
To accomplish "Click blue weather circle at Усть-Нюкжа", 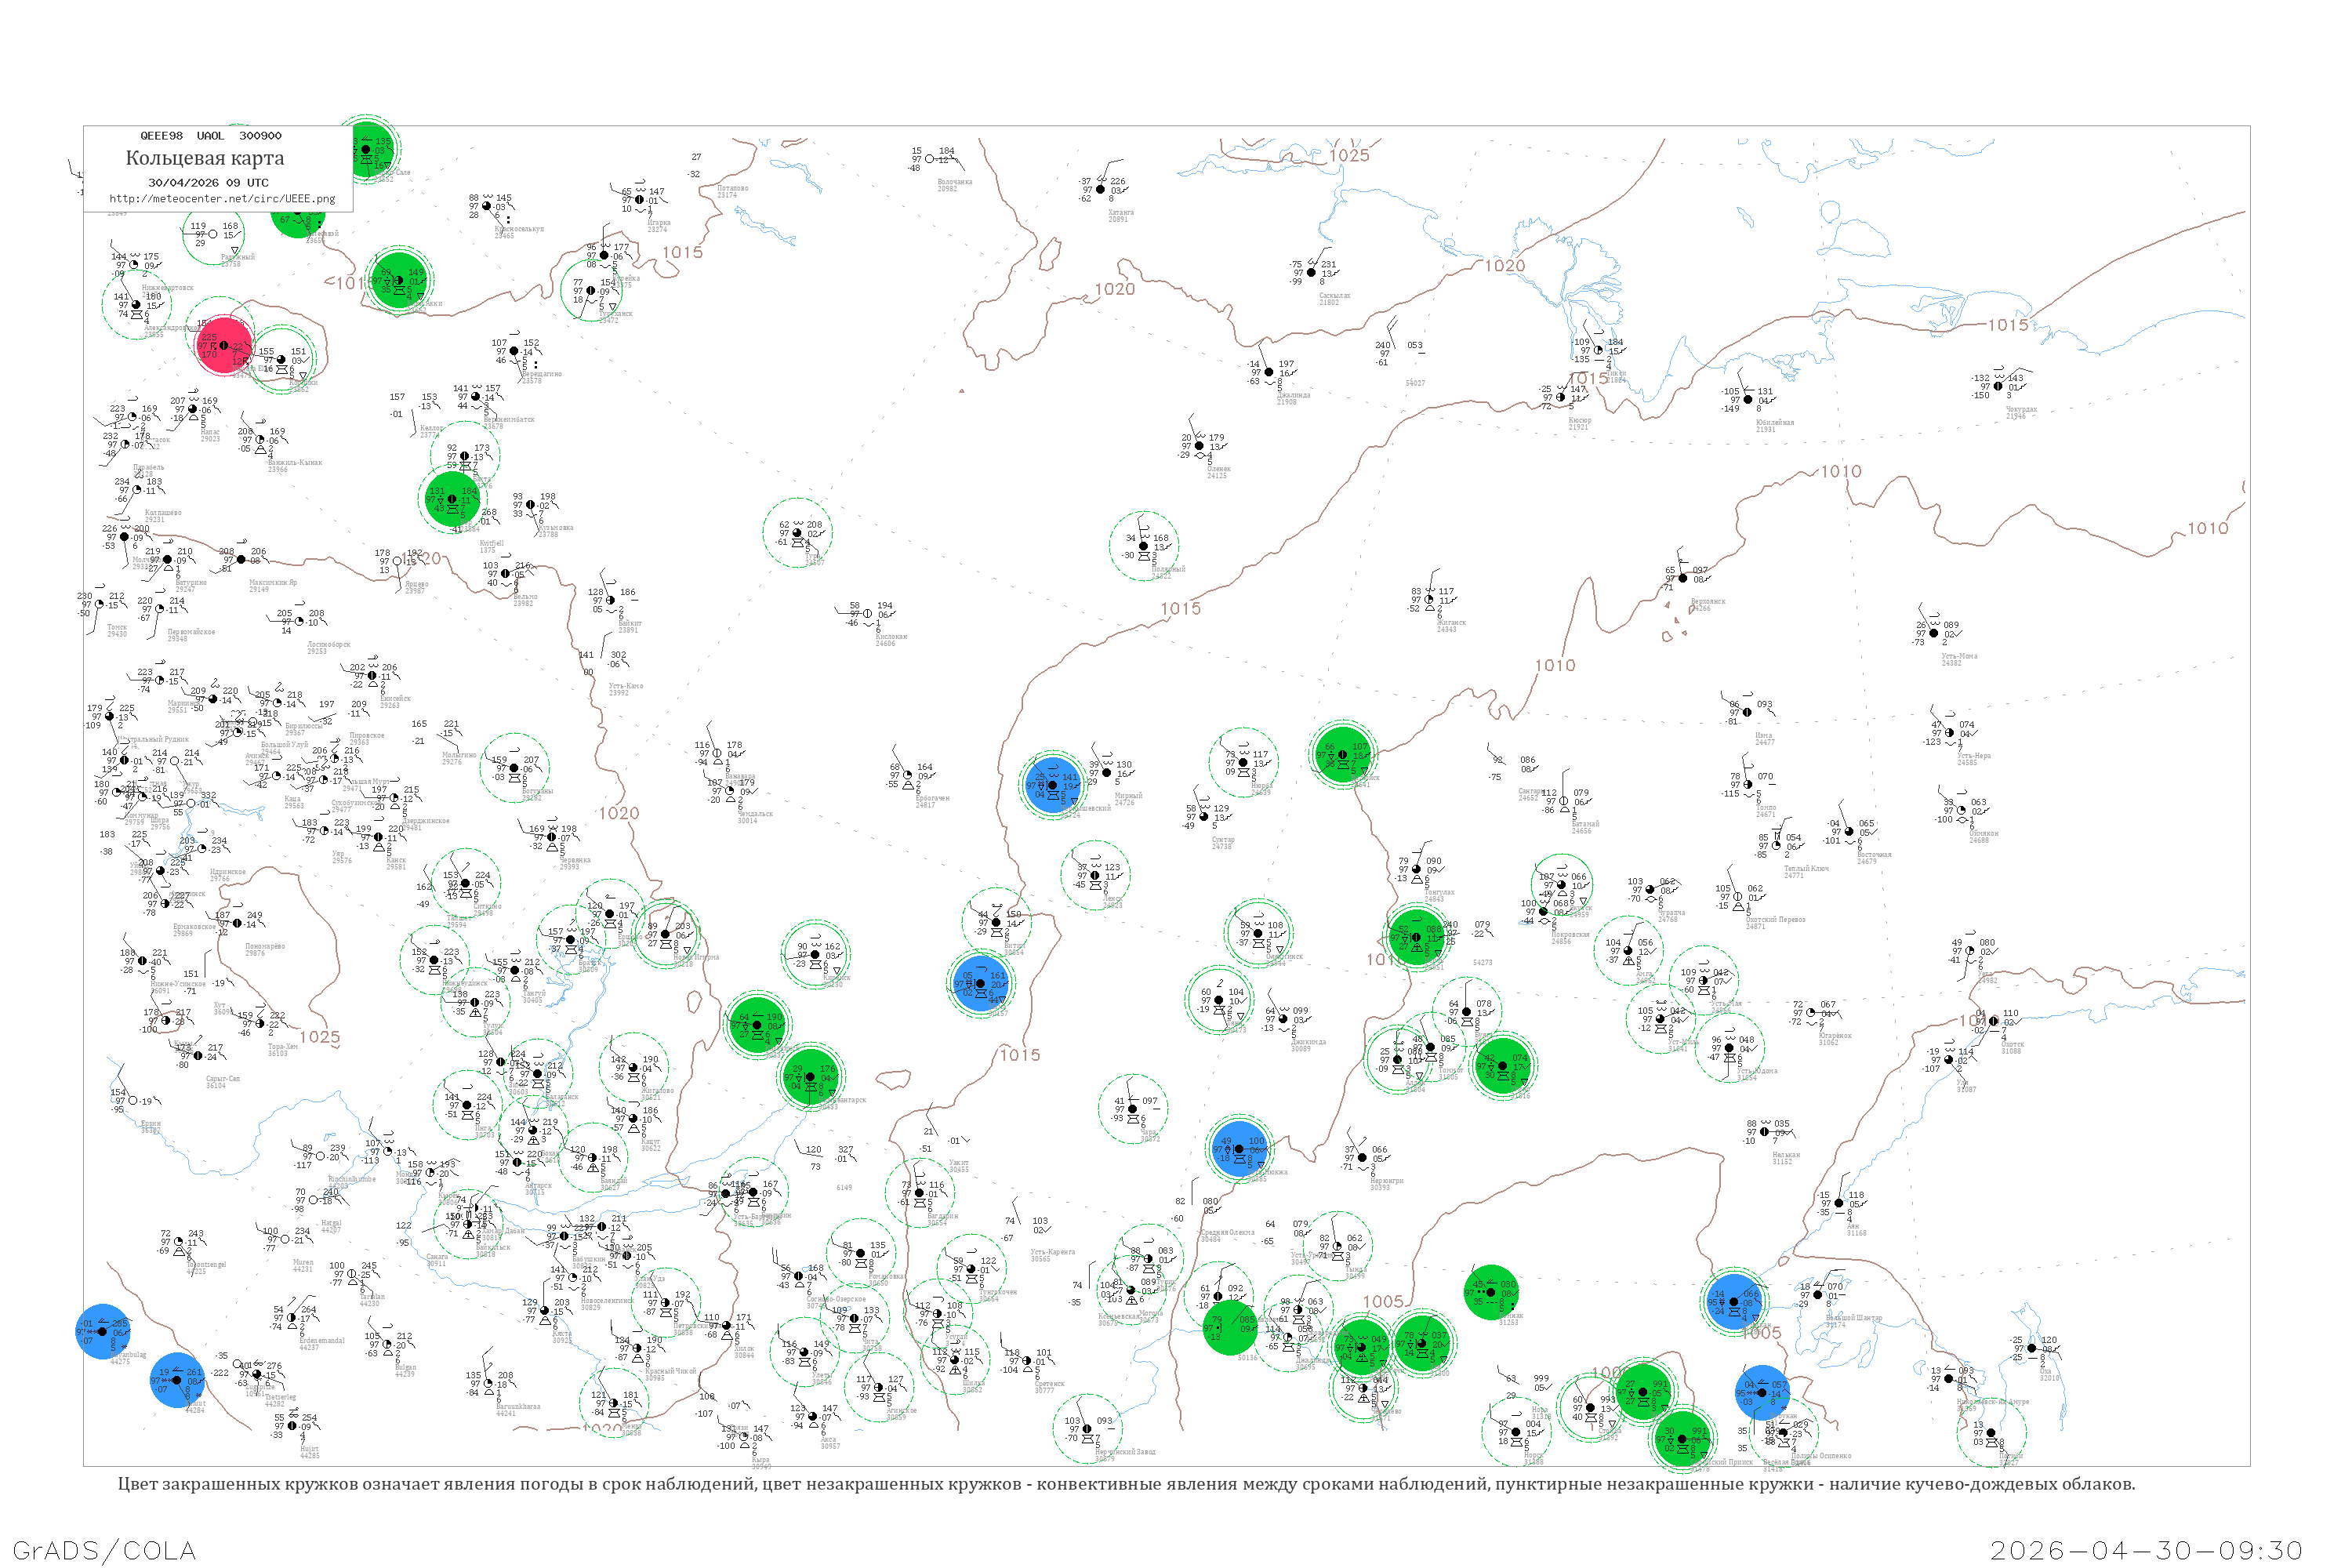I will coord(1239,1150).
